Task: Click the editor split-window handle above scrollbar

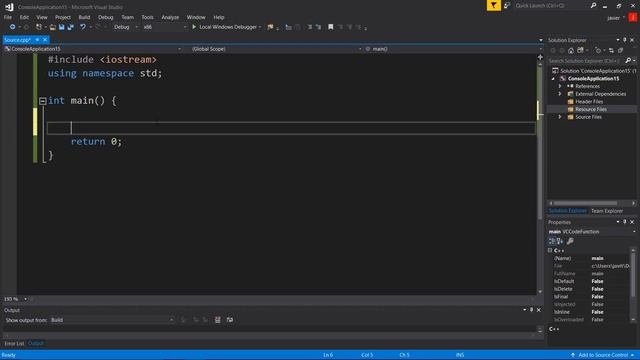Action: click(540, 57)
